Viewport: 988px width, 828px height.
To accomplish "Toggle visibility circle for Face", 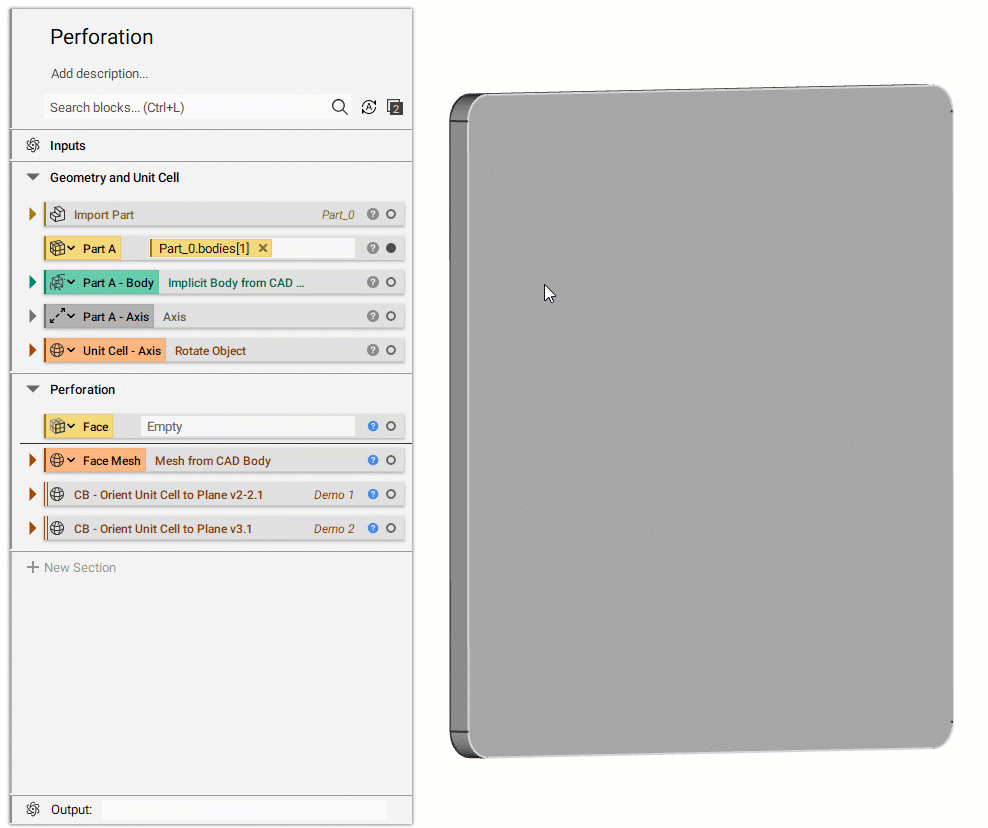I will pyautogui.click(x=391, y=427).
